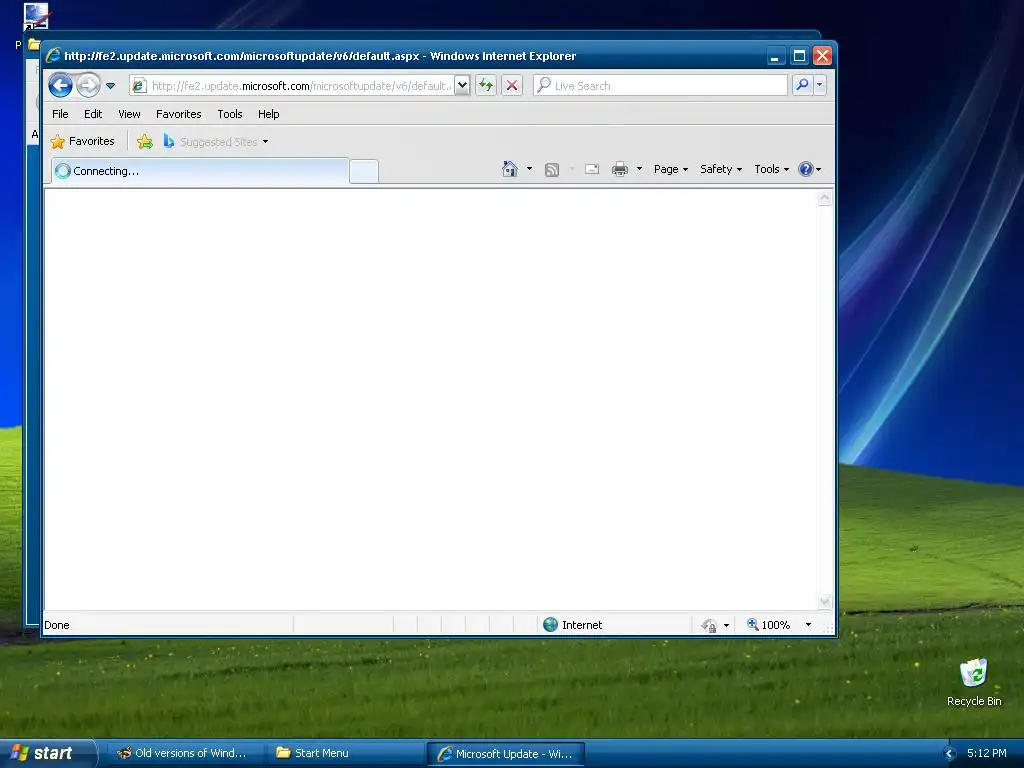1024x768 pixels.
Task: Click inside the Live Search box
Action: tap(660, 86)
